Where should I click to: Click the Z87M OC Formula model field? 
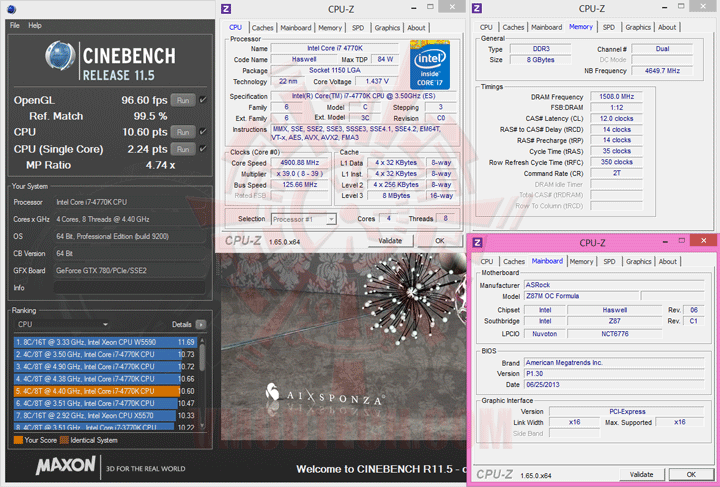(x=580, y=296)
